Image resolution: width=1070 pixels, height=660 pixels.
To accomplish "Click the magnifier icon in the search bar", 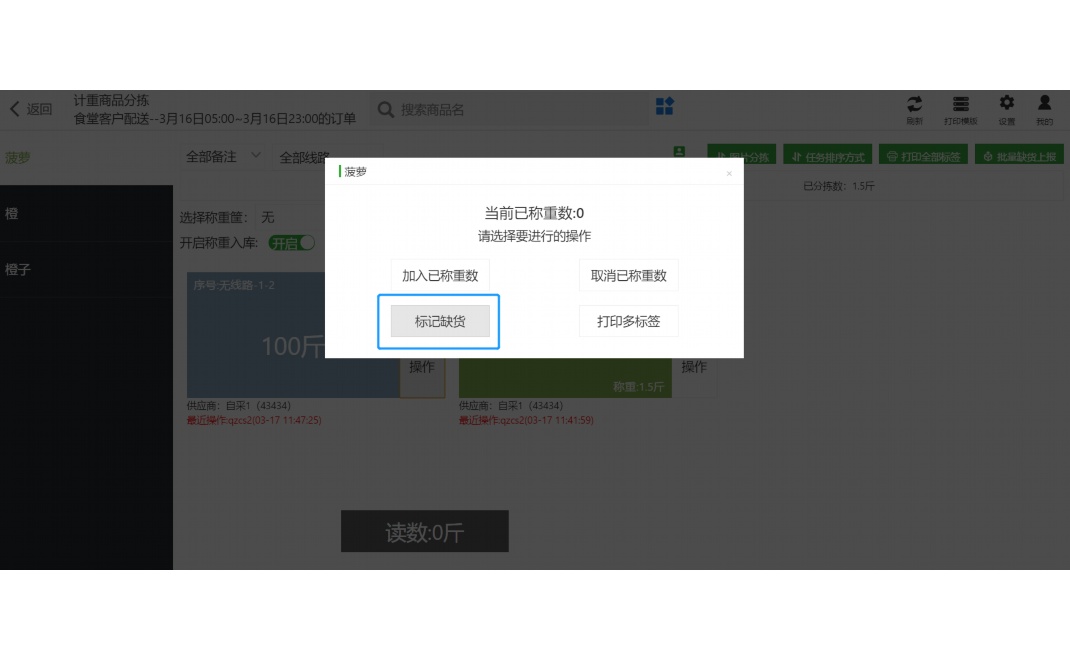I will pos(386,110).
